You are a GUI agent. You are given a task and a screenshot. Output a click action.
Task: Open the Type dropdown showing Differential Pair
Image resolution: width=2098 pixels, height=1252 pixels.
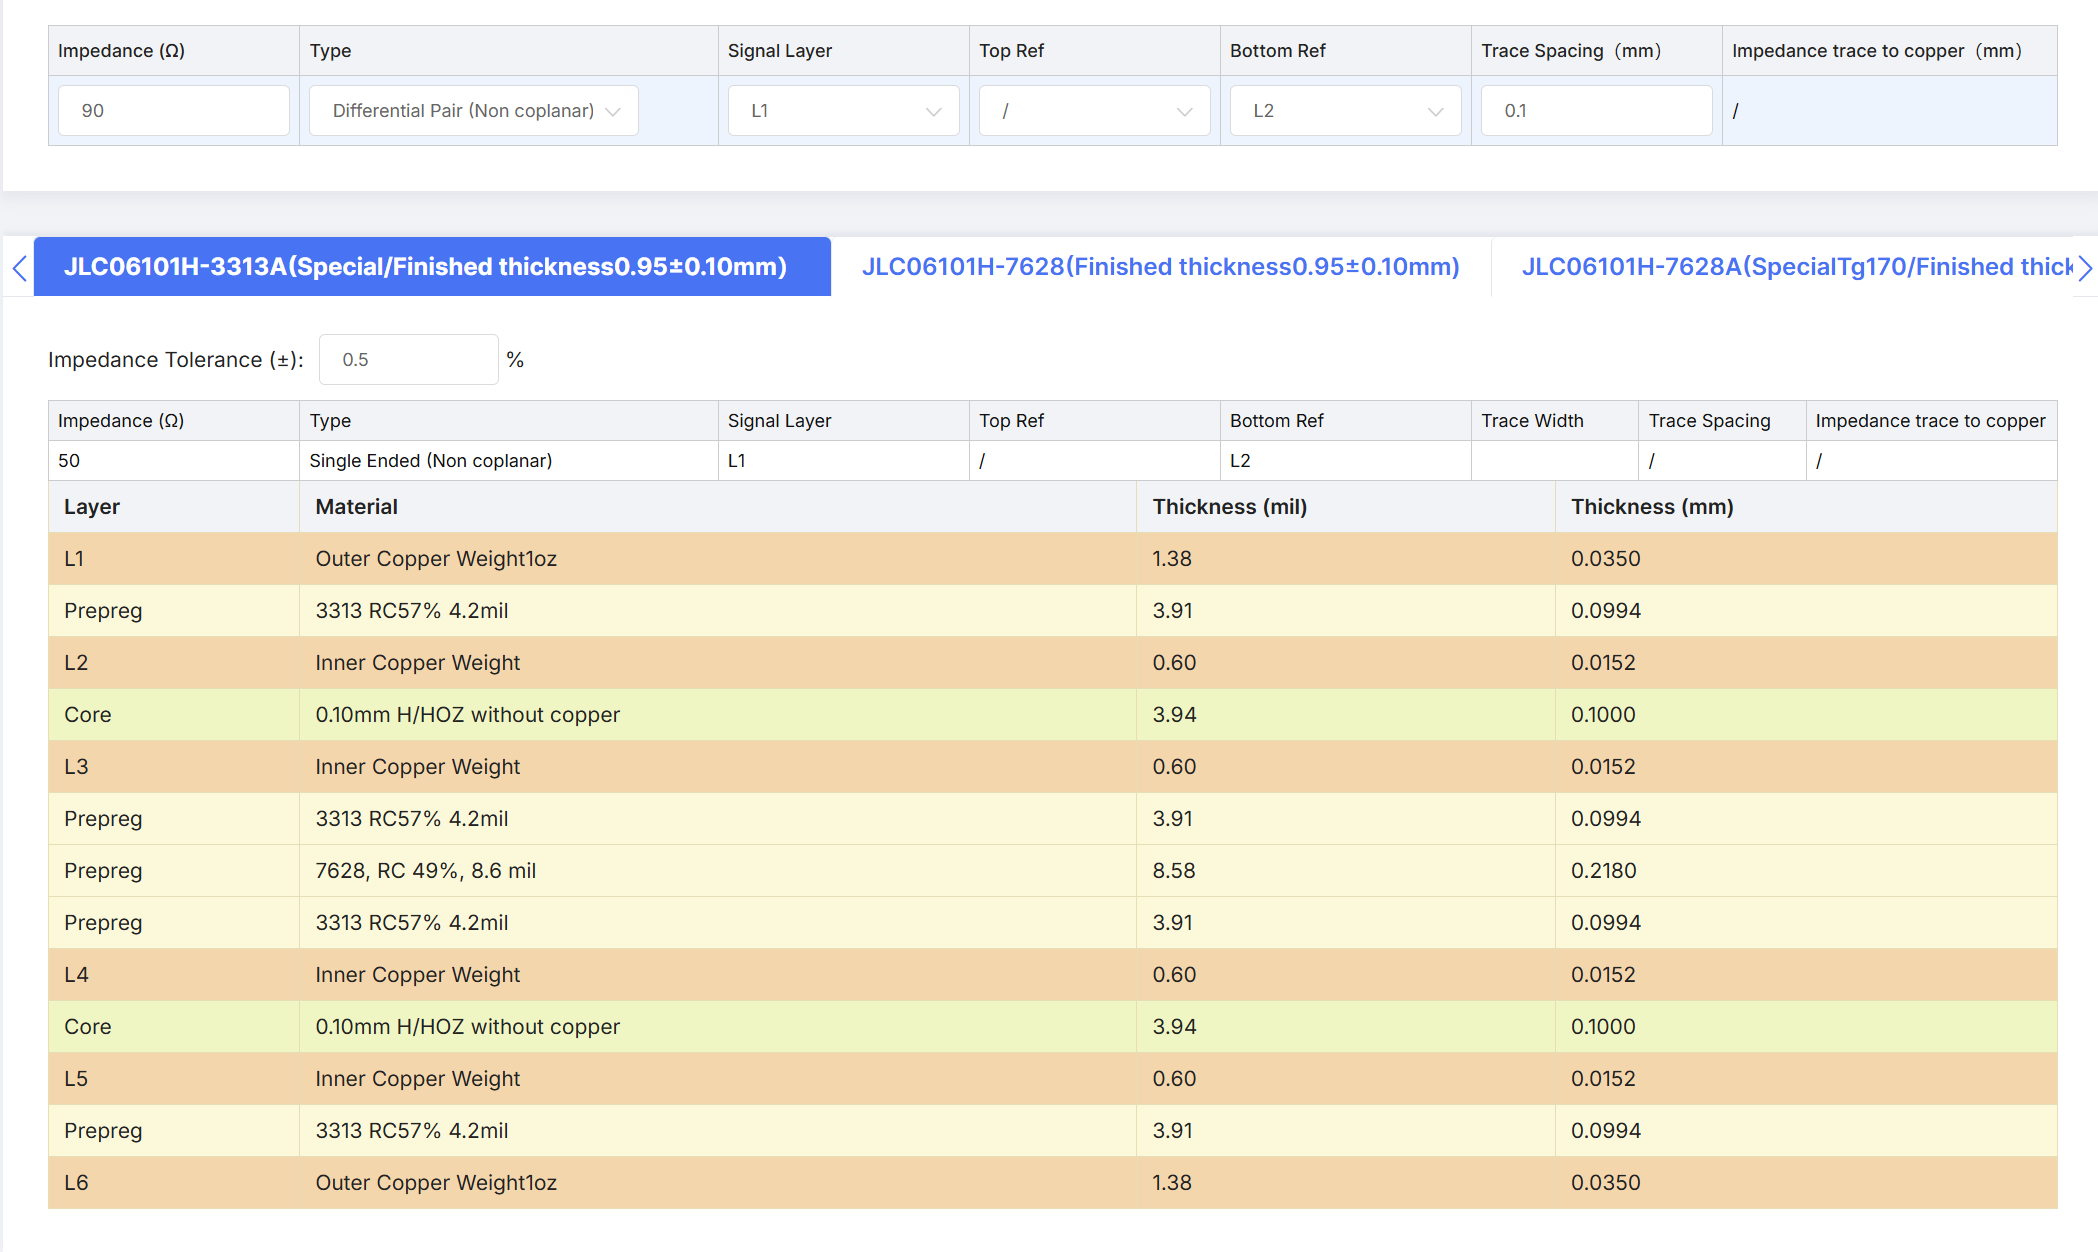[x=473, y=111]
